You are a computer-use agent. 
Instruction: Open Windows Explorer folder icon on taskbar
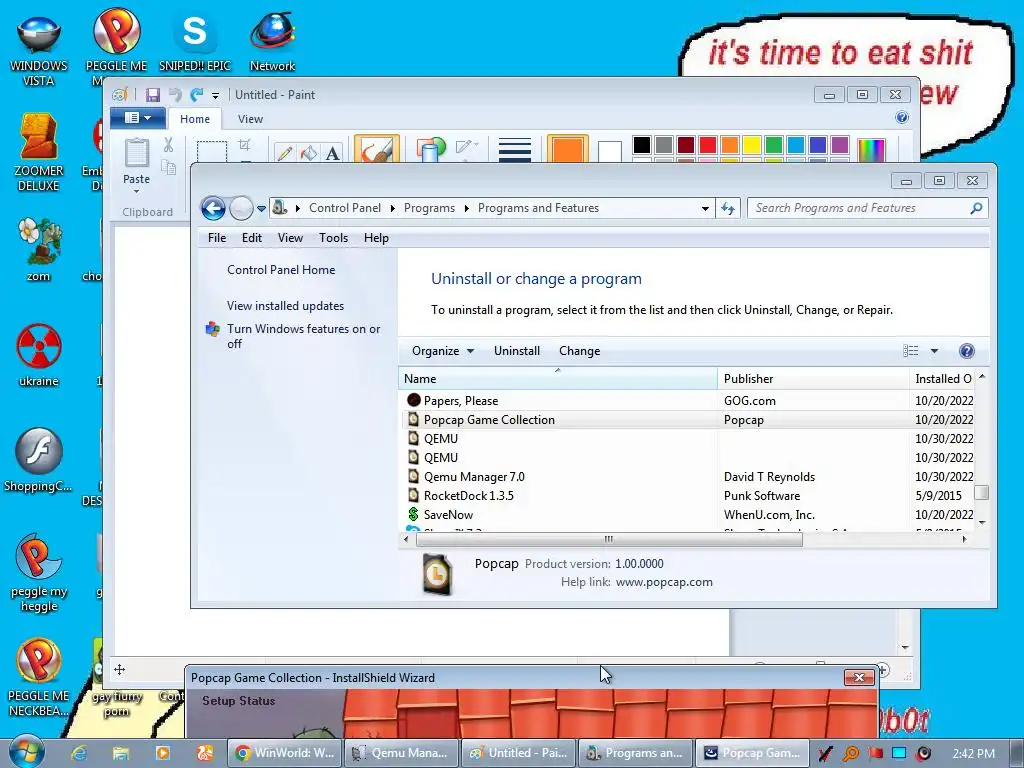(x=121, y=753)
